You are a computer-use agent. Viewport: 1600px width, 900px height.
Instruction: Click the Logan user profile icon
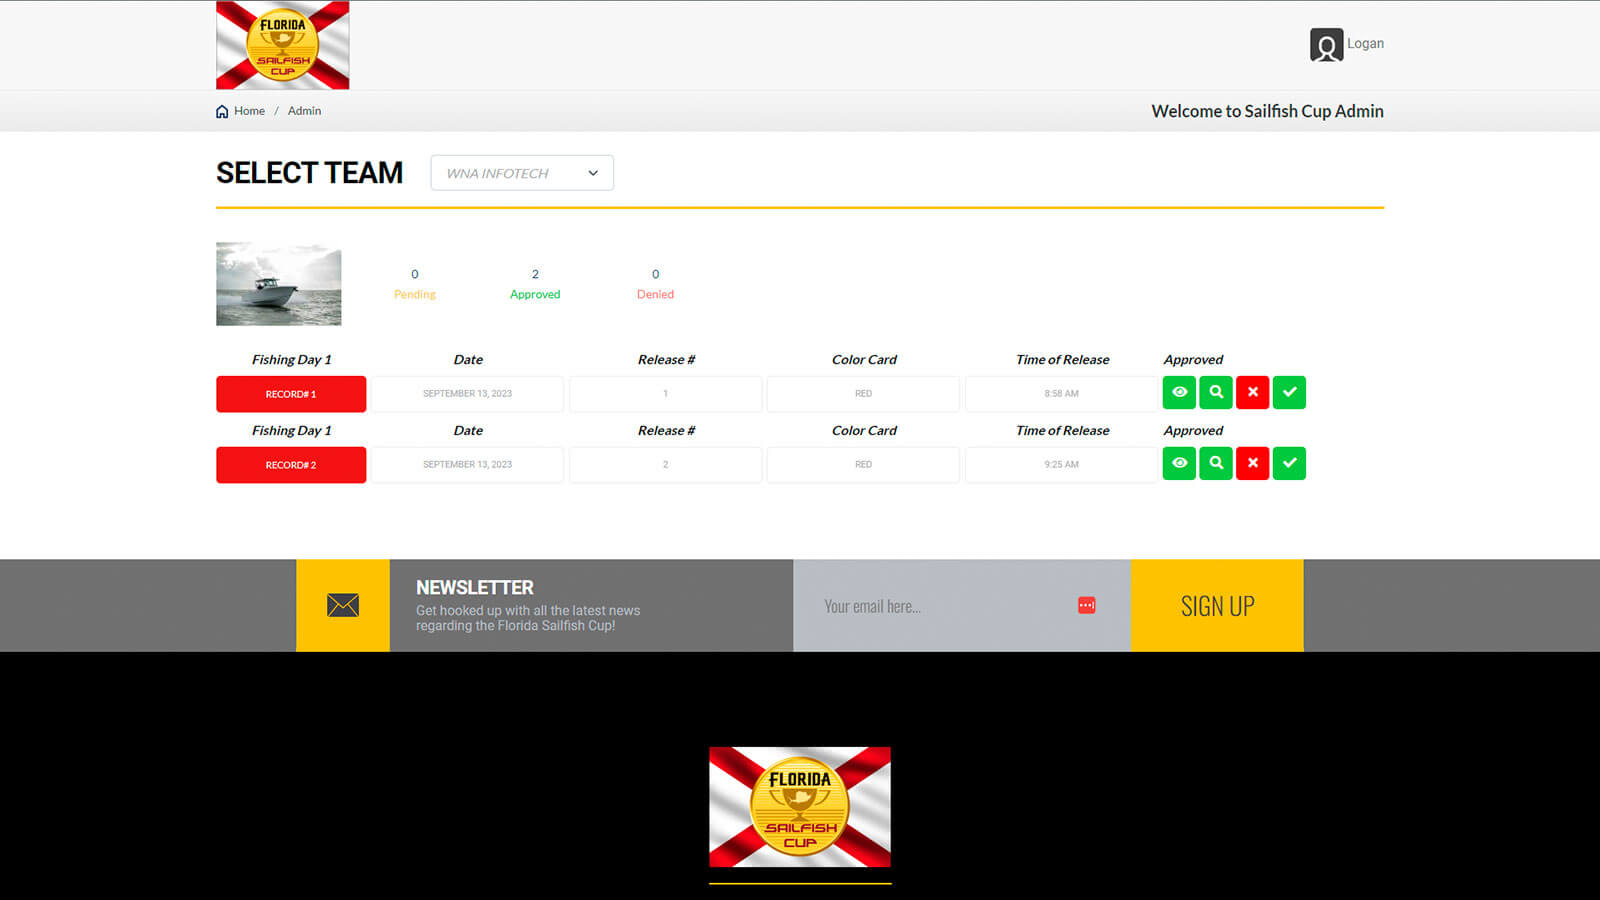click(1326, 45)
